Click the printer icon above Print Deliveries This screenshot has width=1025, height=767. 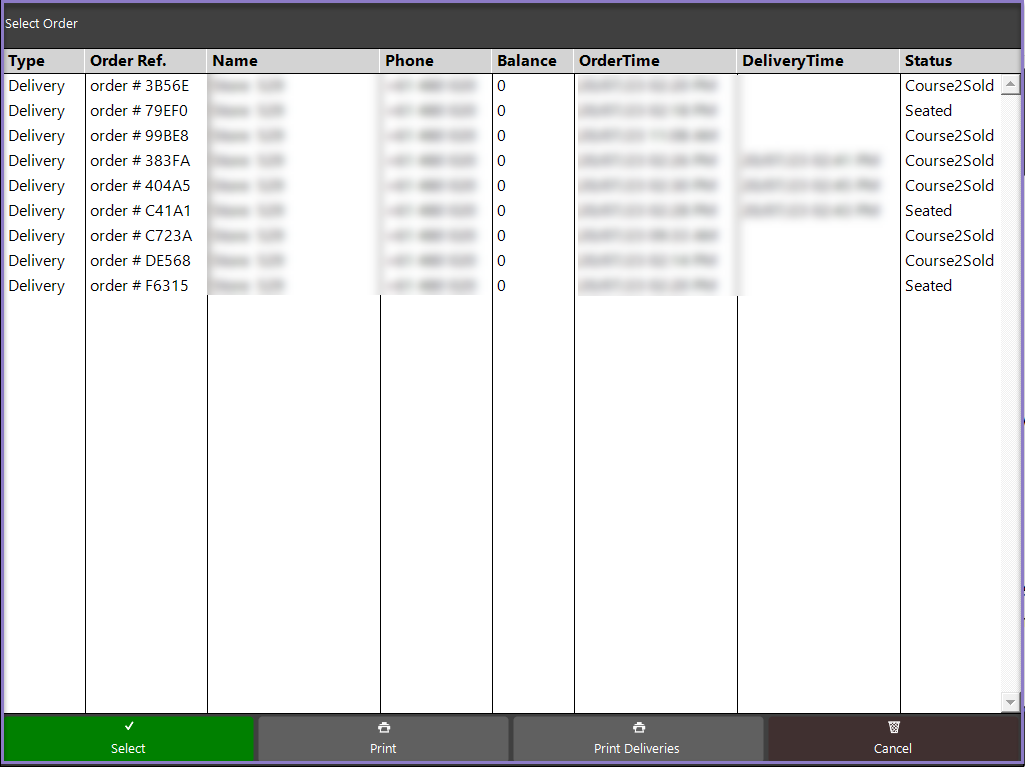click(638, 728)
